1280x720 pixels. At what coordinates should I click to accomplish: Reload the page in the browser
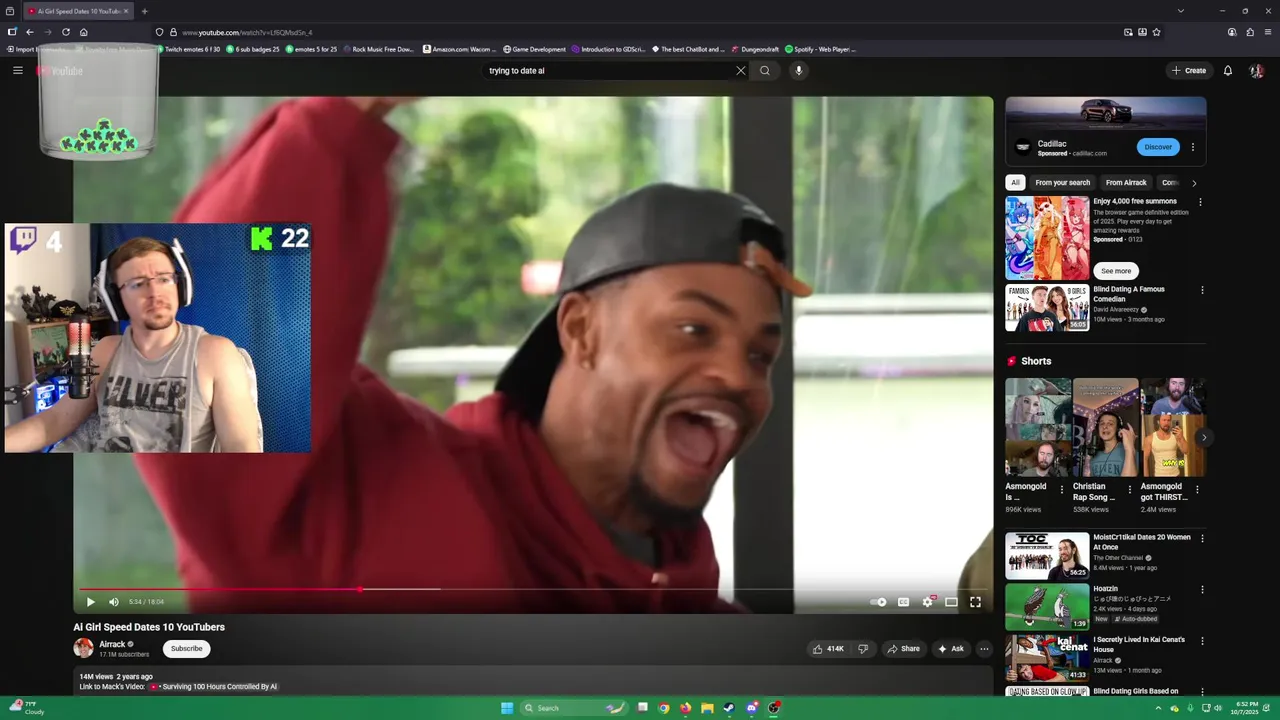click(66, 32)
